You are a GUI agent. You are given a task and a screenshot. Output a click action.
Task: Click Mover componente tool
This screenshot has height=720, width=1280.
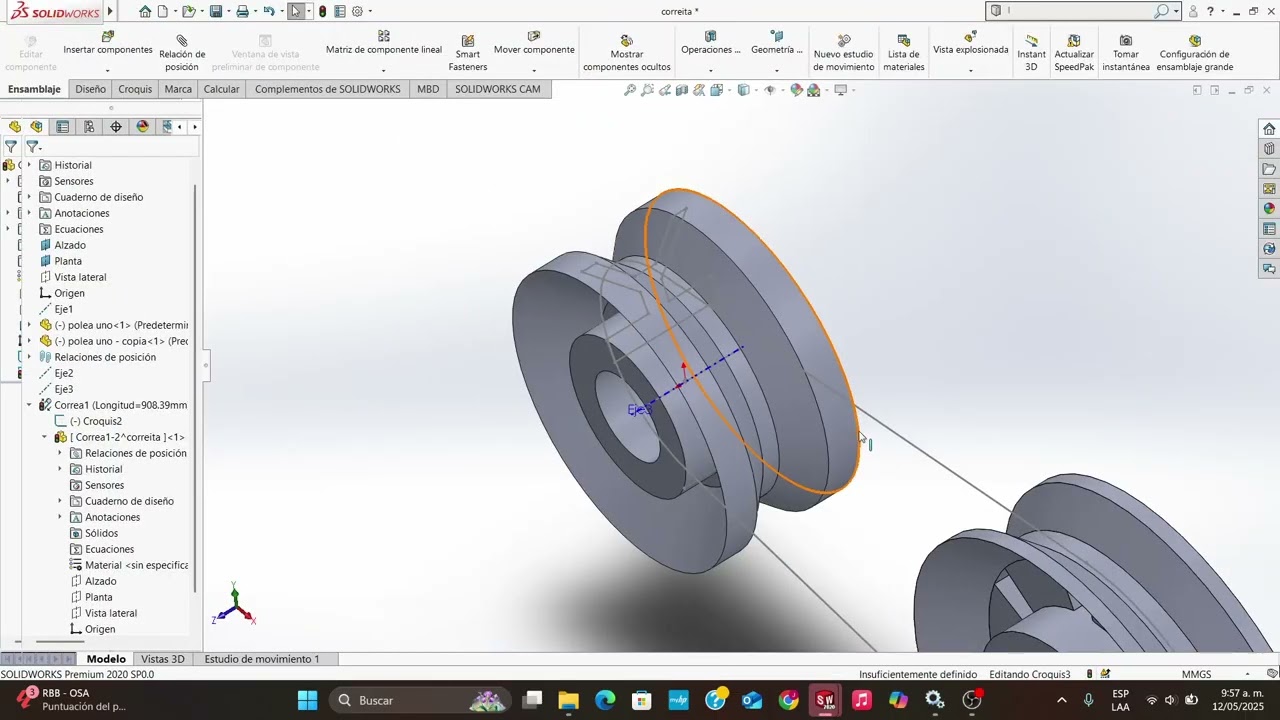[534, 43]
